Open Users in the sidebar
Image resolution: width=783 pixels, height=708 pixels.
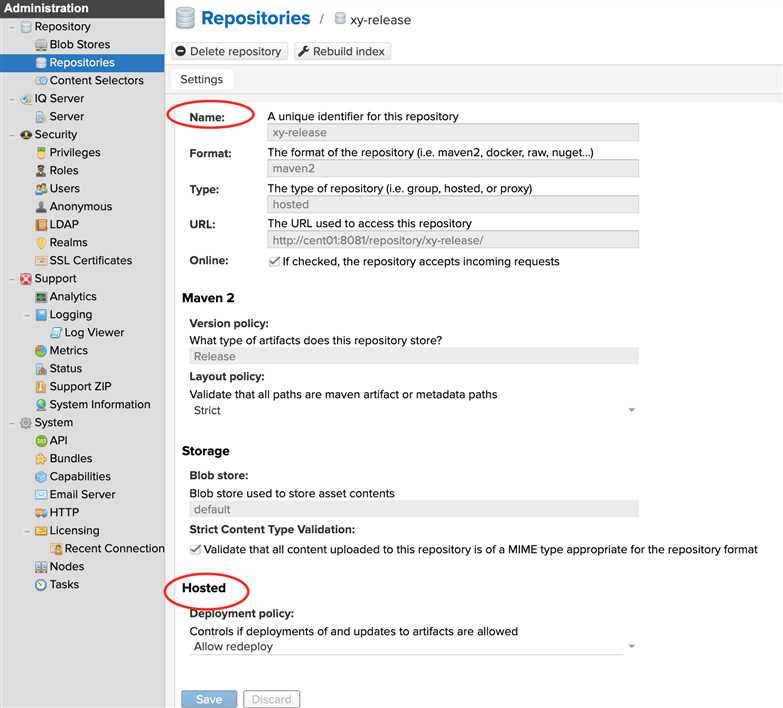(x=64, y=189)
